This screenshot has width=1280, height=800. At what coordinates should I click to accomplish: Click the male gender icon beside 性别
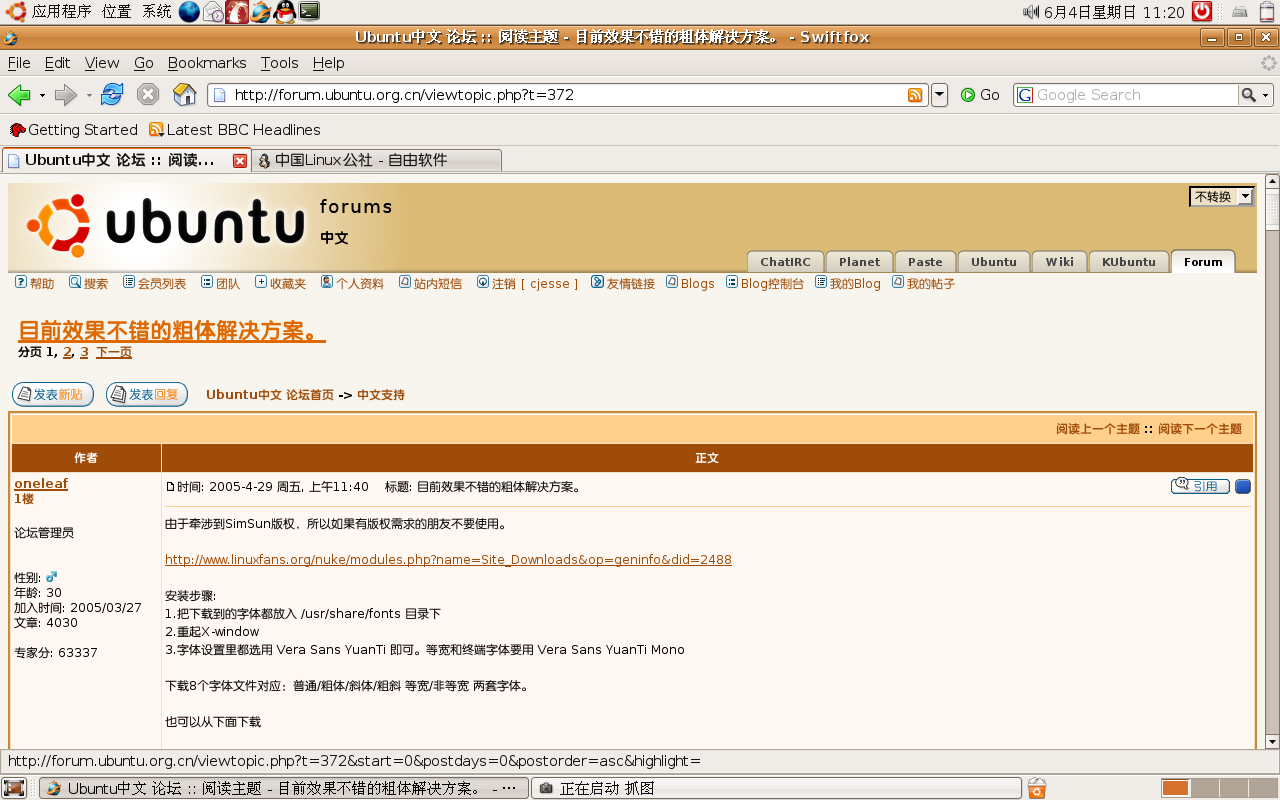tap(52, 577)
